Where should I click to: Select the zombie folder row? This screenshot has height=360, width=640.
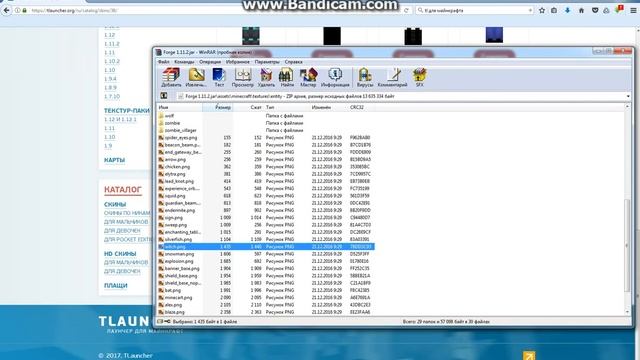[x=266, y=123]
